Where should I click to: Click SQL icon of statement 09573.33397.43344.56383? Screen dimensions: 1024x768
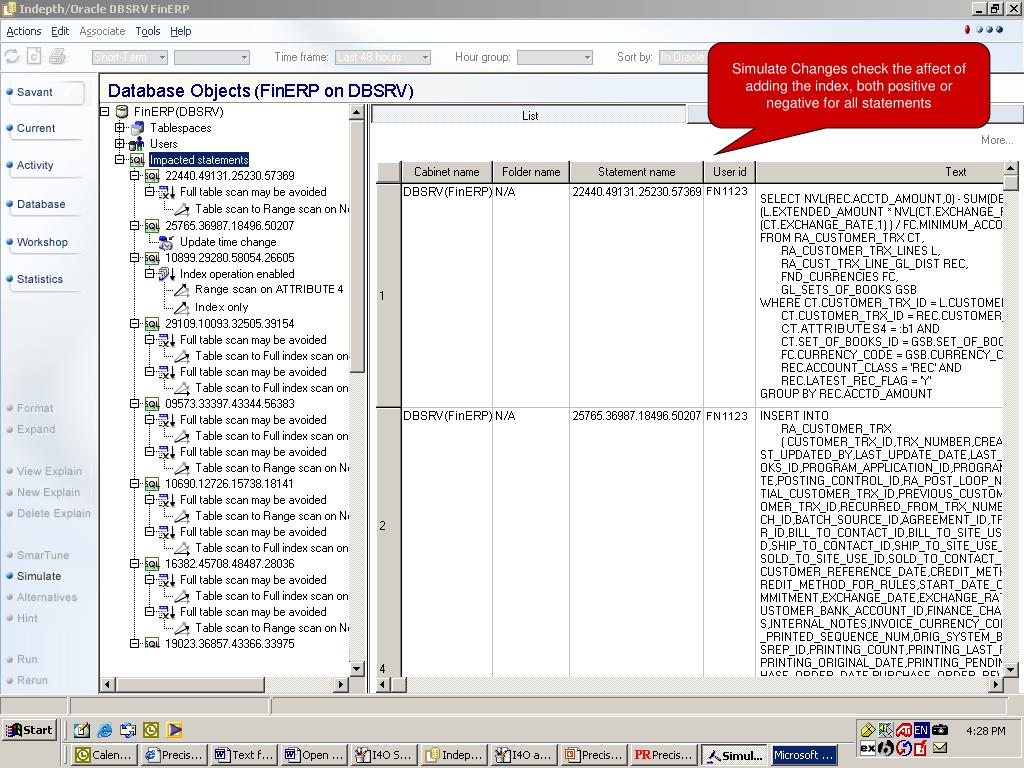point(152,404)
